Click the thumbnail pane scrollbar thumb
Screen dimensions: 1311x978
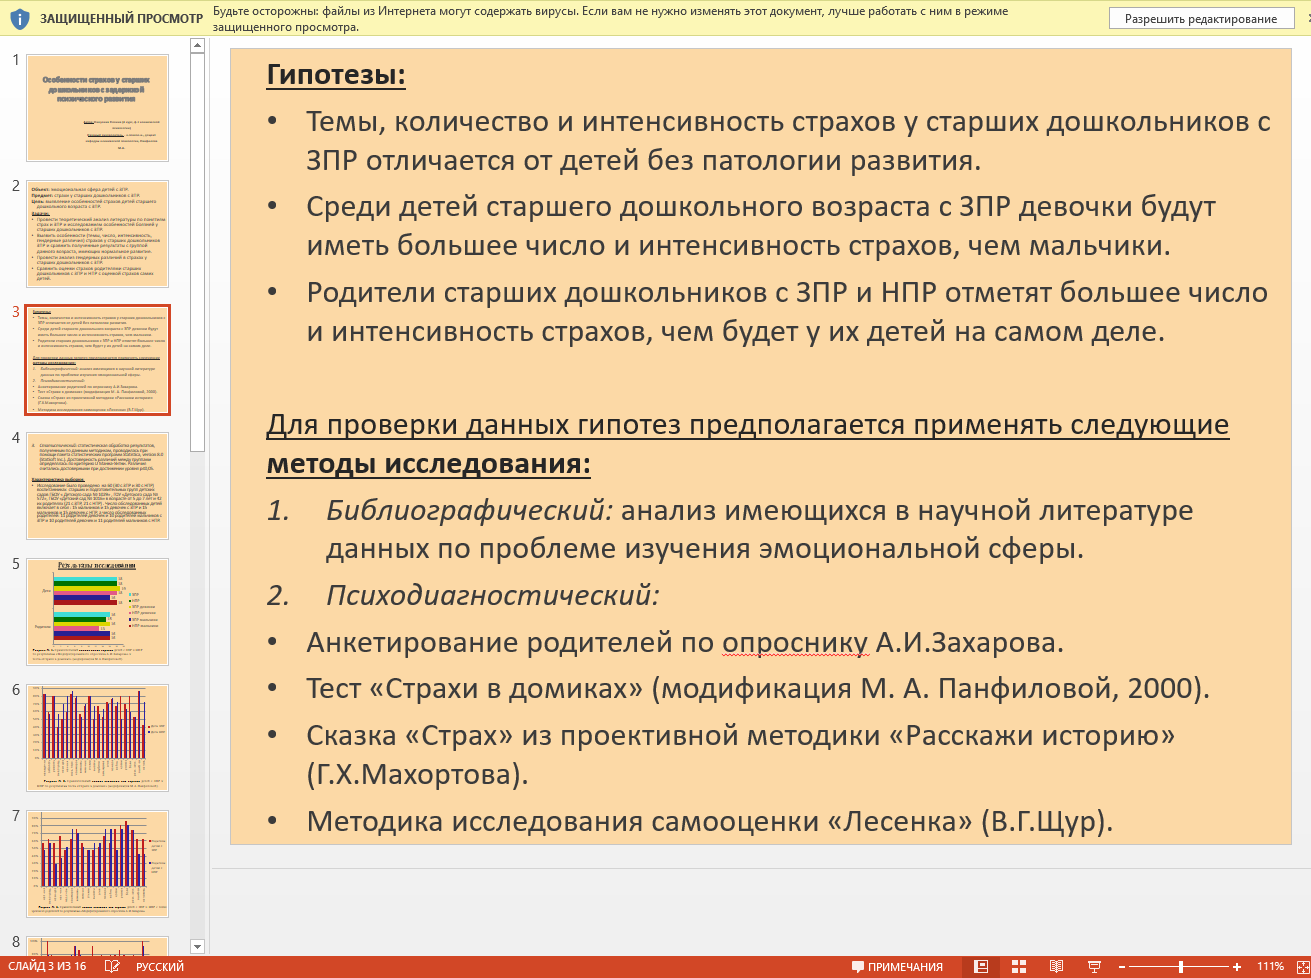tap(197, 253)
